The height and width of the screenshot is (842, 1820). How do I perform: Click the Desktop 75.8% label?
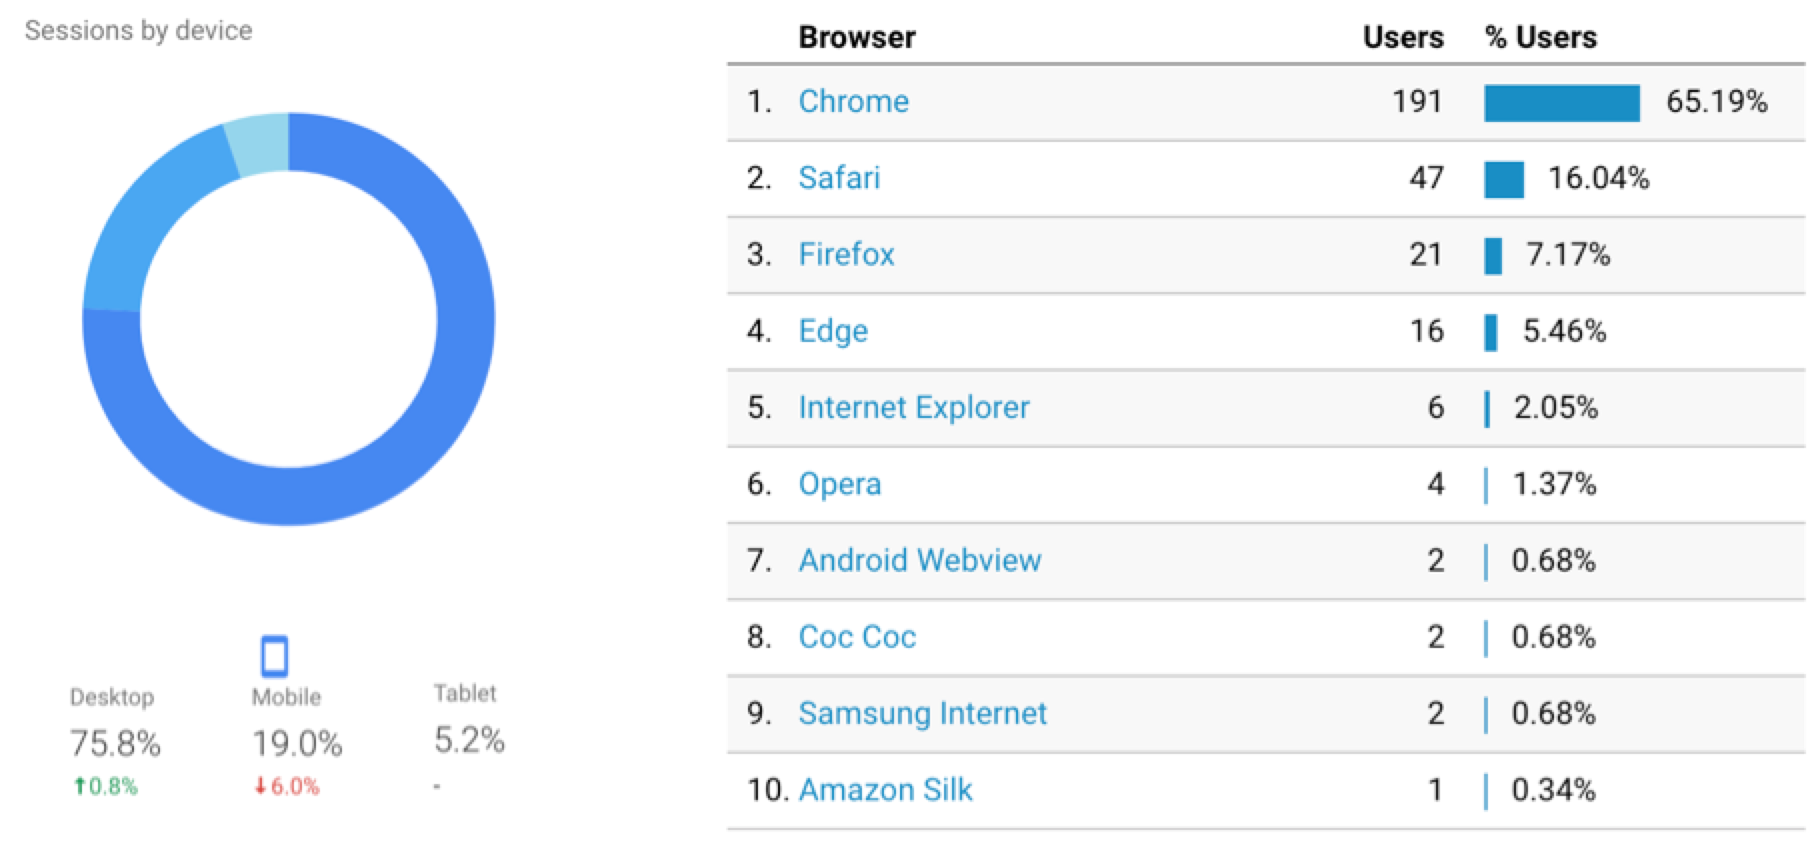click(x=114, y=742)
